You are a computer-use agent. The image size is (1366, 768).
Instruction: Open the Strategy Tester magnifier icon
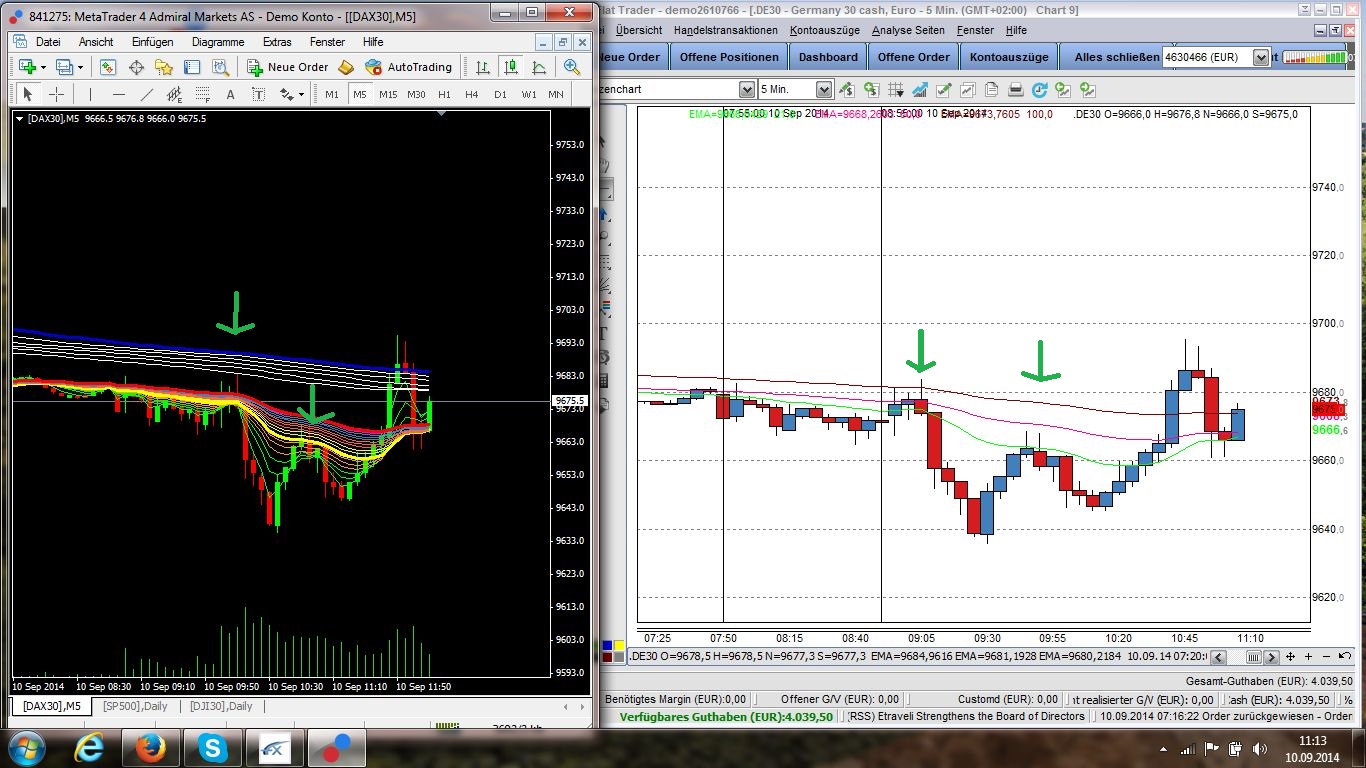click(x=220, y=67)
